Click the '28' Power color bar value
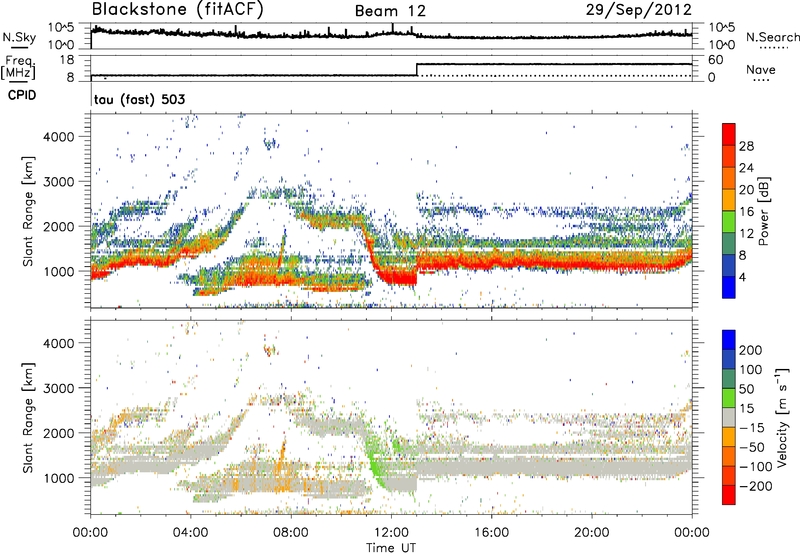 click(746, 146)
